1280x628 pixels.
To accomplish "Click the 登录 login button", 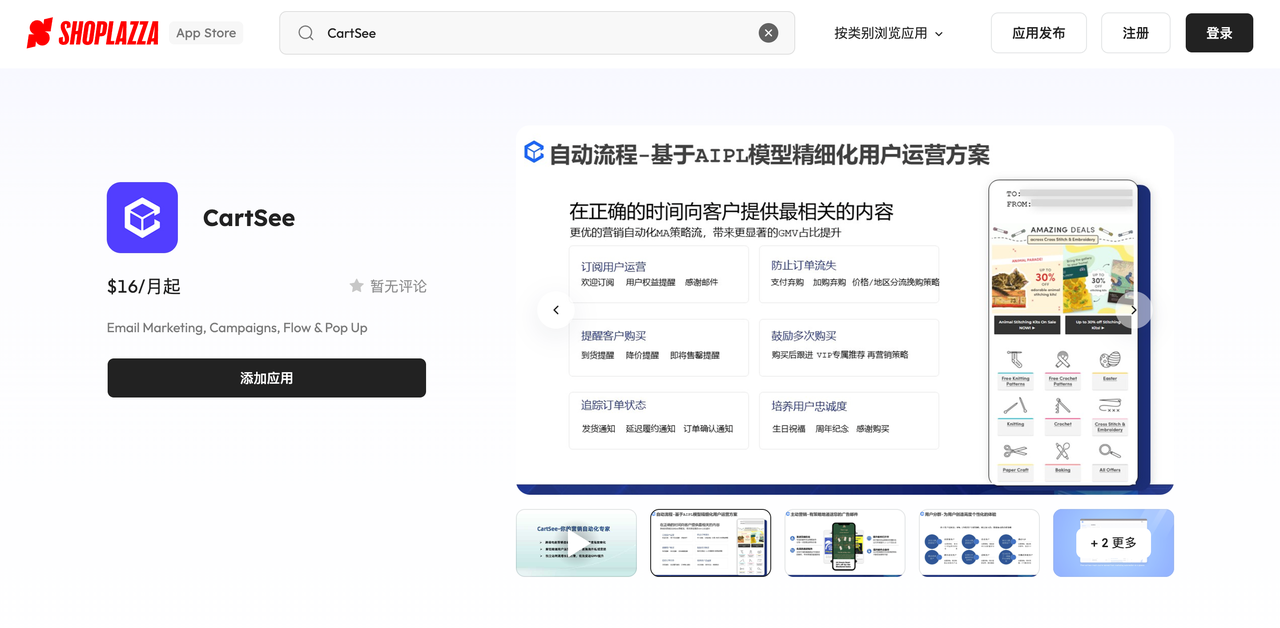I will pyautogui.click(x=1219, y=33).
